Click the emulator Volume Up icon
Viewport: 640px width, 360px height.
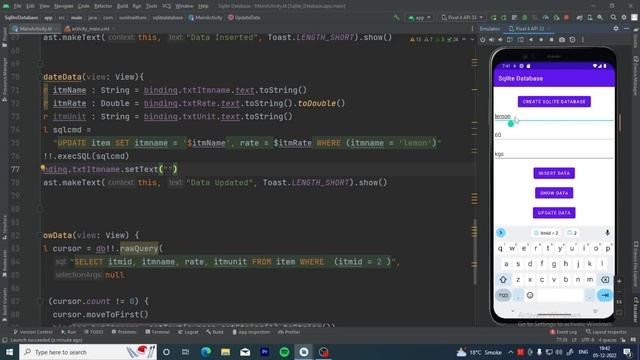tap(492, 40)
